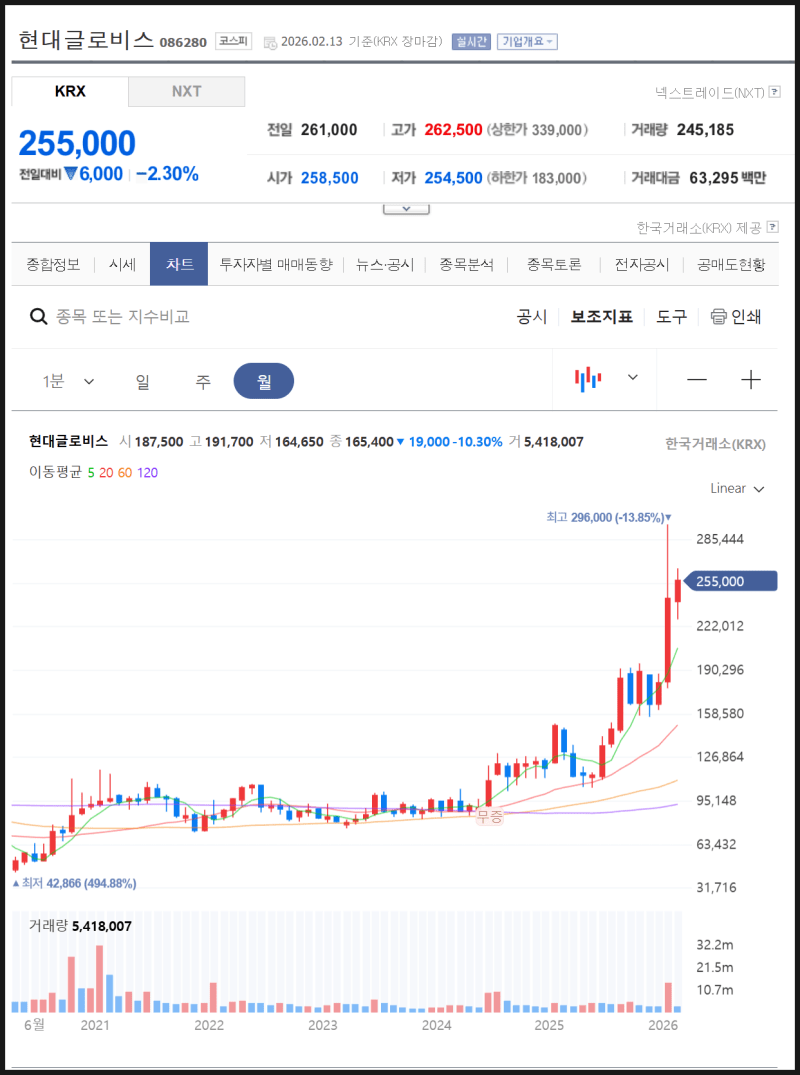Open the 공매도현황 tab
Viewport: 800px width, 1075px height.
tap(731, 265)
